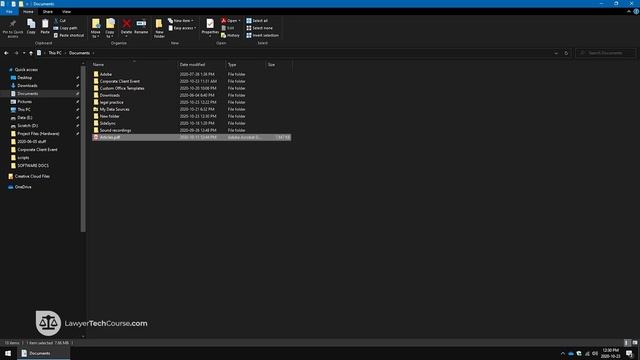Image resolution: width=640 pixels, height=360 pixels.
Task: Select the Articles.pdf file
Action: click(192, 138)
